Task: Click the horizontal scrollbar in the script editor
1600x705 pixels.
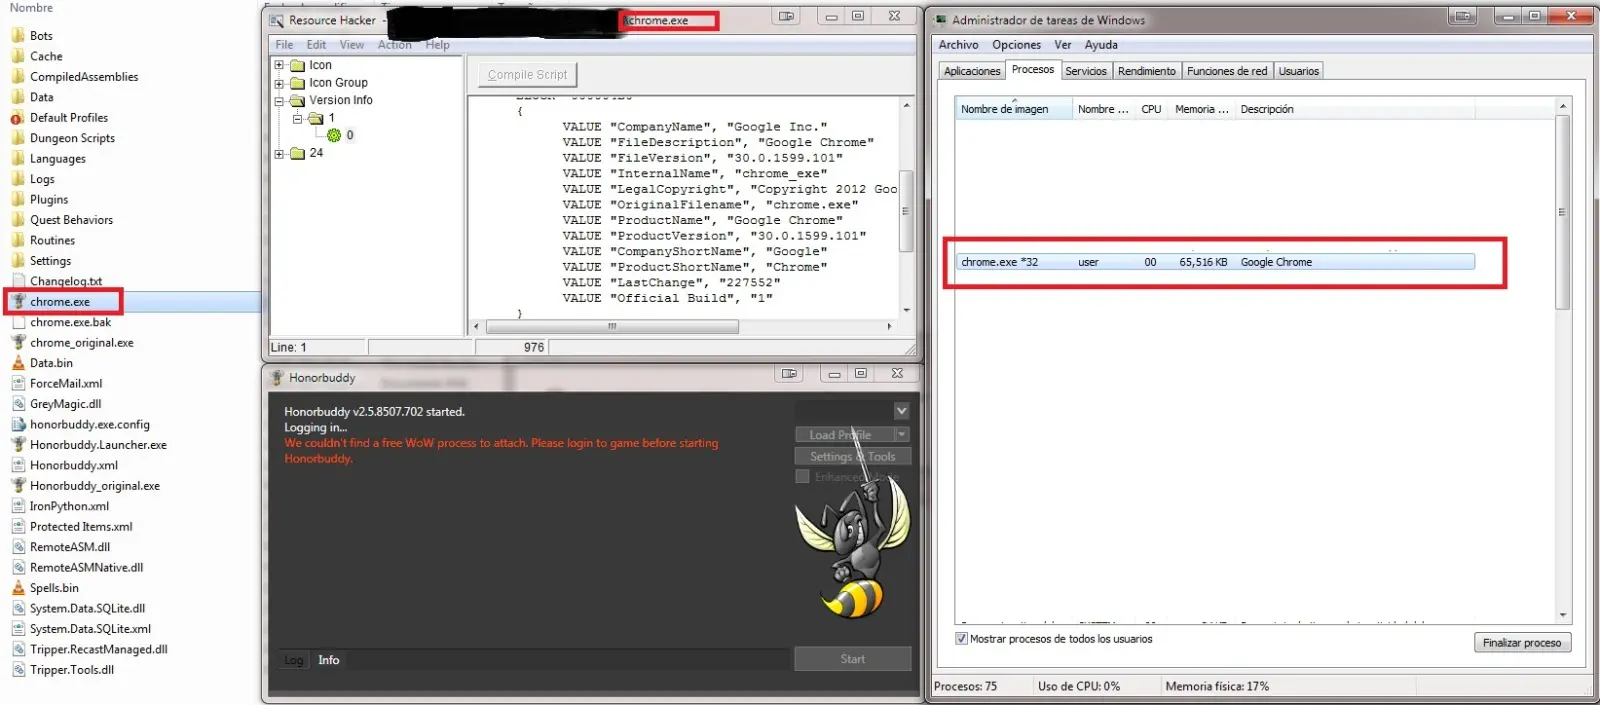Action: [x=612, y=326]
